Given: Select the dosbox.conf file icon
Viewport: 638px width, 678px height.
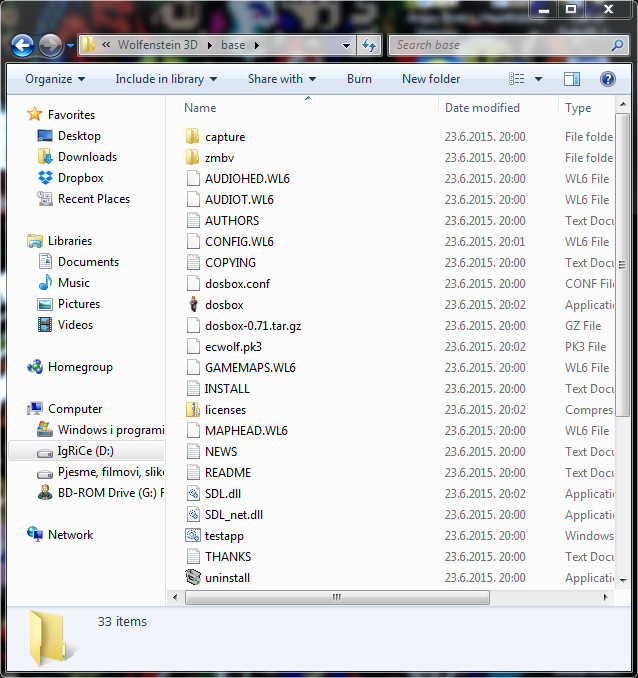Looking at the screenshot, I should 192,284.
